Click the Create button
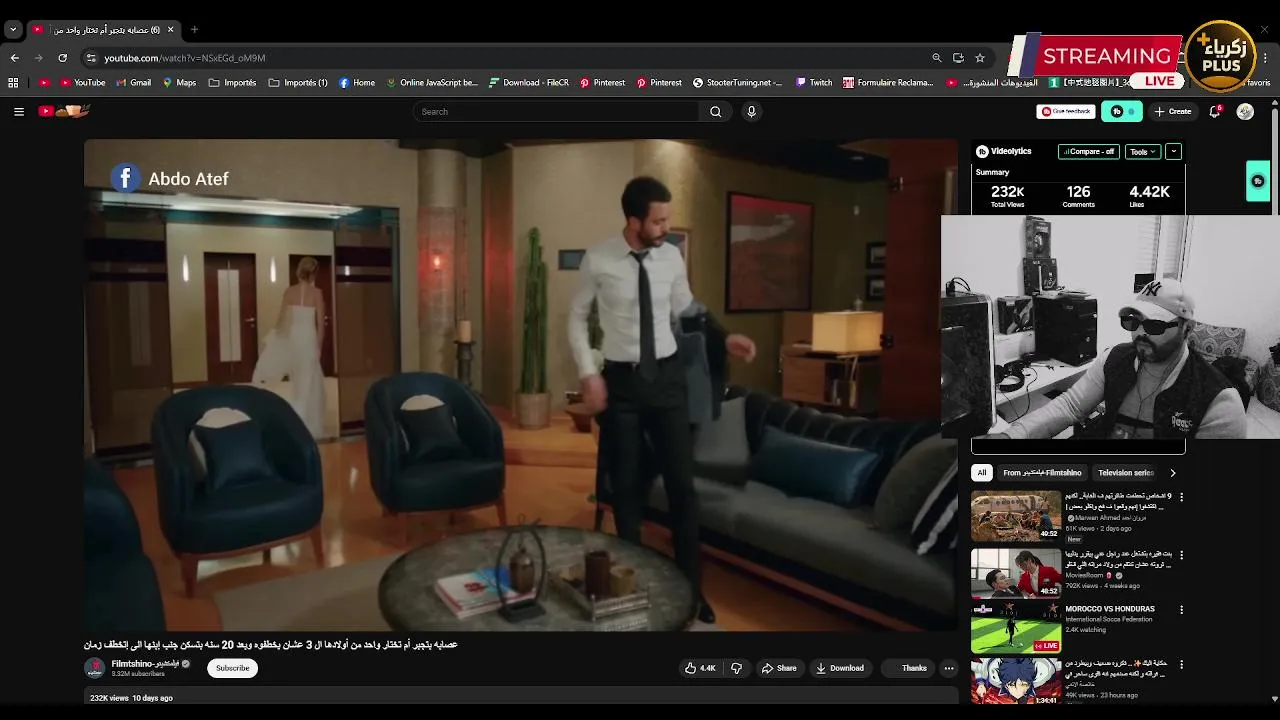This screenshot has height=720, width=1280. tap(1173, 112)
